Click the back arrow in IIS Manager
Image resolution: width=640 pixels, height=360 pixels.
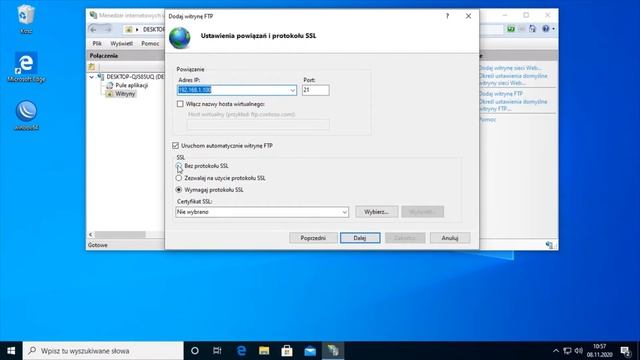click(x=93, y=29)
